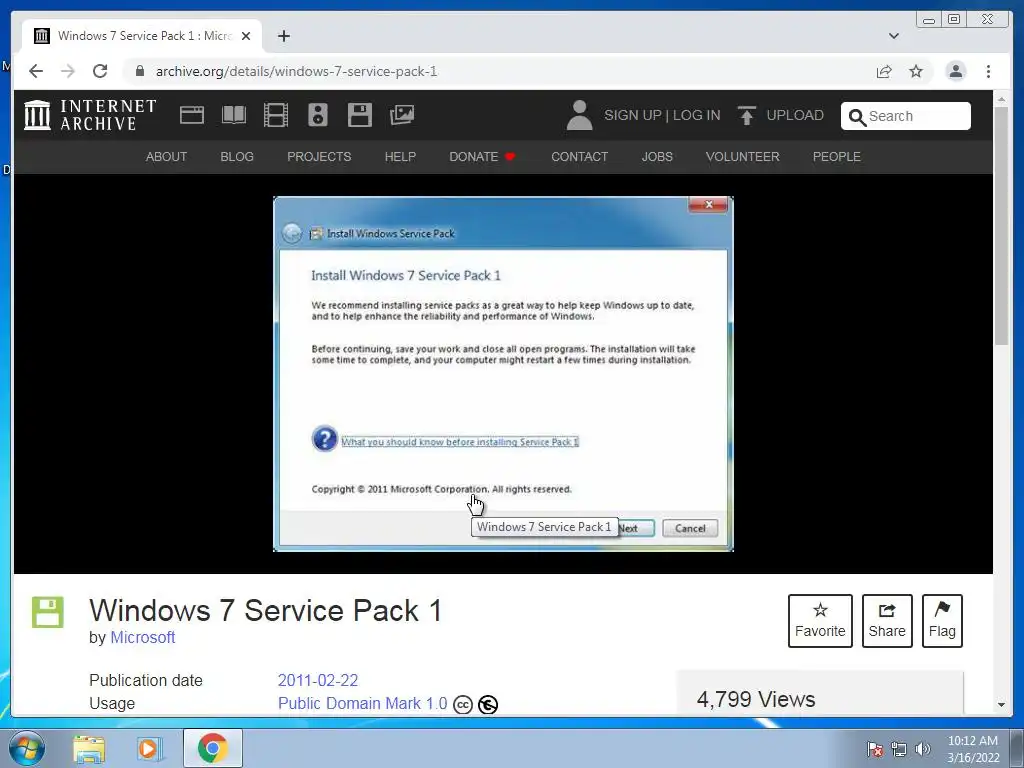The image size is (1024, 768).
Task: Bookmark this tab with the star
Action: click(x=916, y=71)
